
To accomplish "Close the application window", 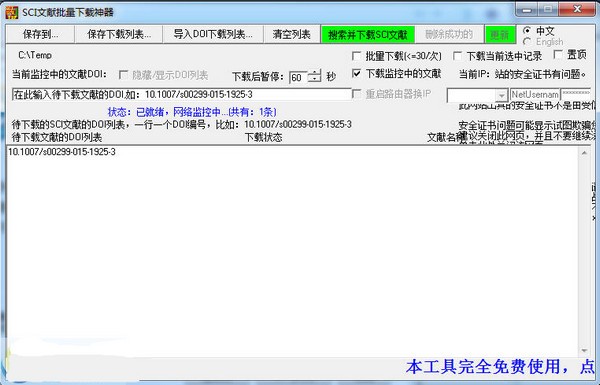I will point(577,9).
